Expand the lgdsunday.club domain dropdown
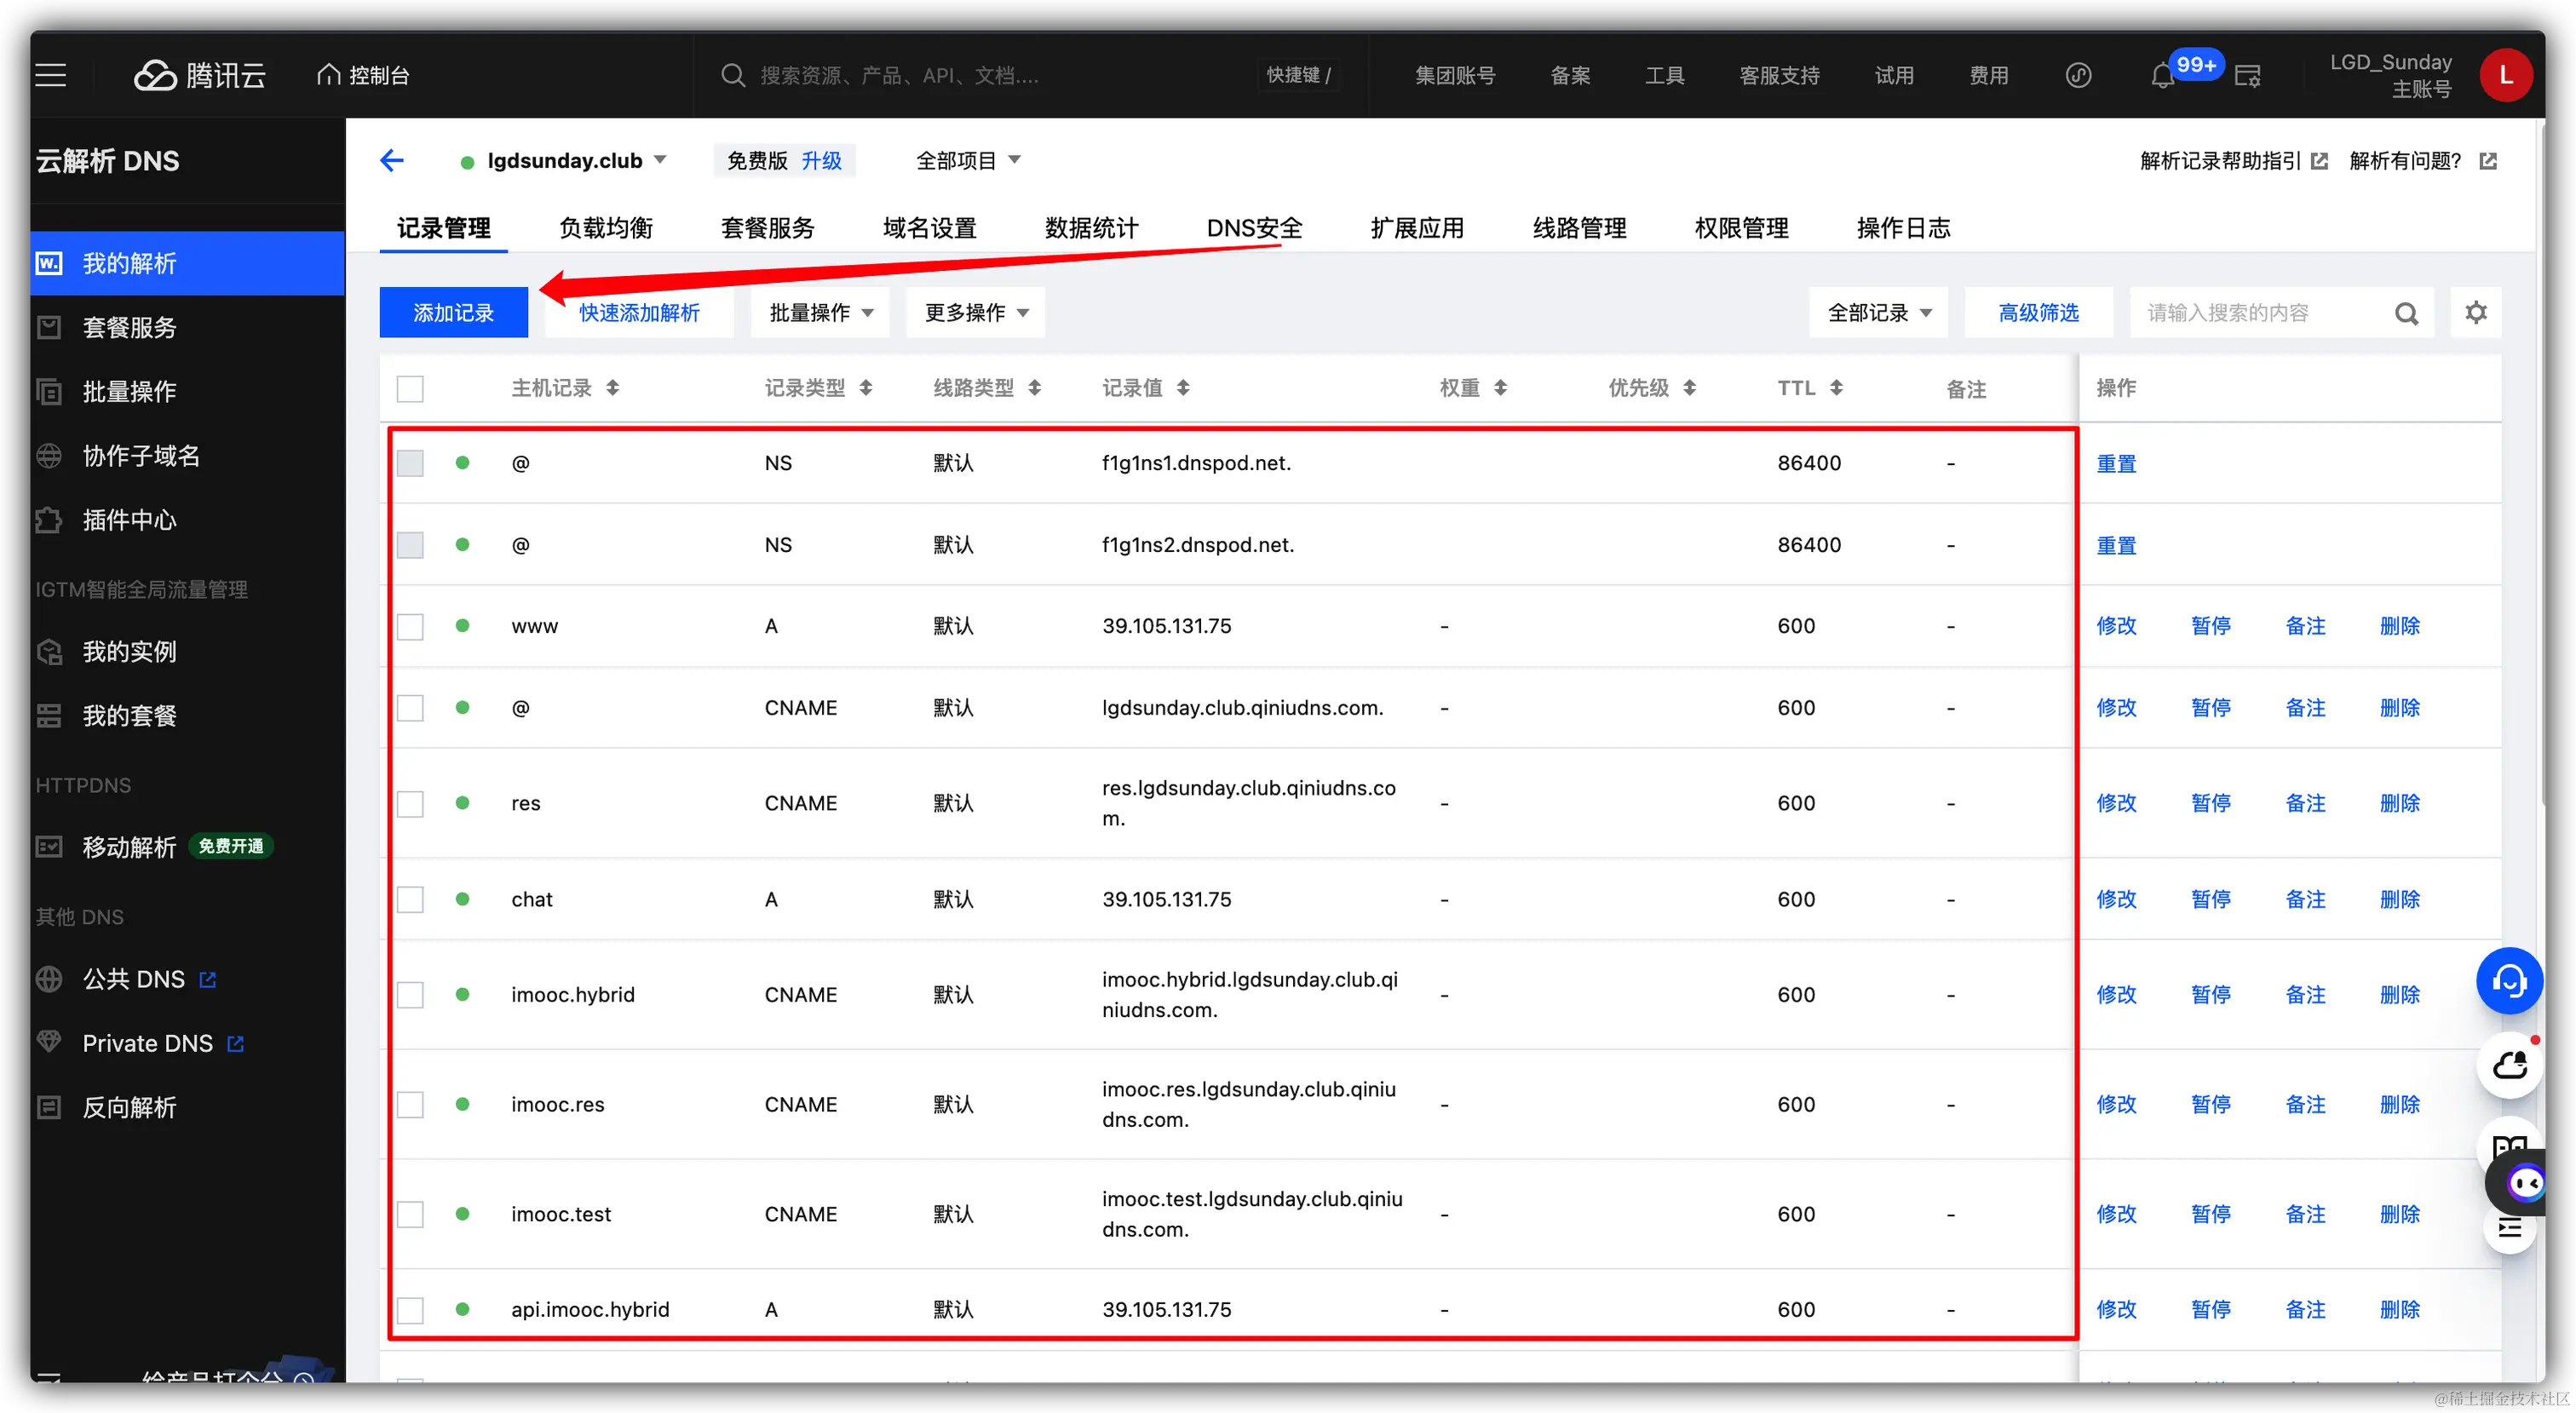Screen dimensions: 2576x1413 [661, 160]
